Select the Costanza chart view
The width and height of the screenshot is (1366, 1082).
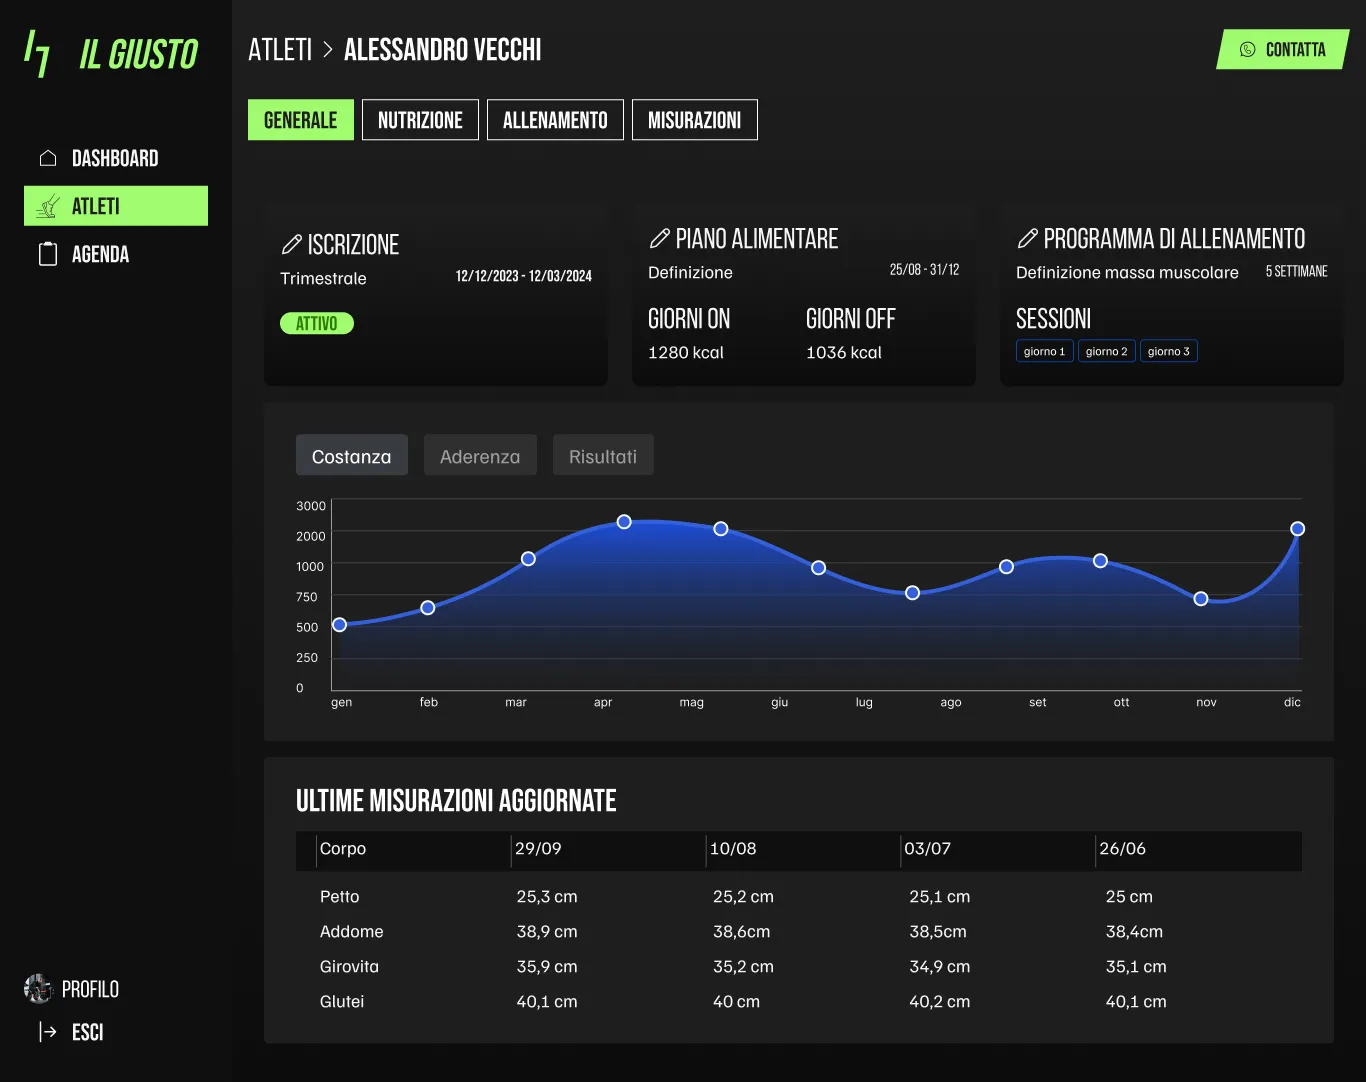(351, 455)
